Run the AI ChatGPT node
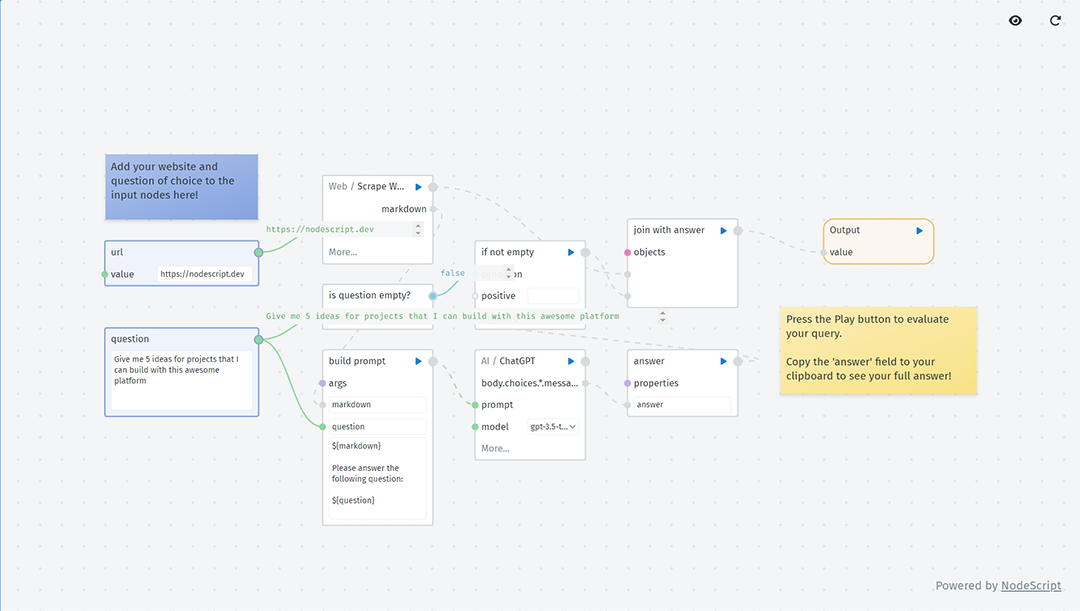The width and height of the screenshot is (1080, 611). (x=570, y=361)
